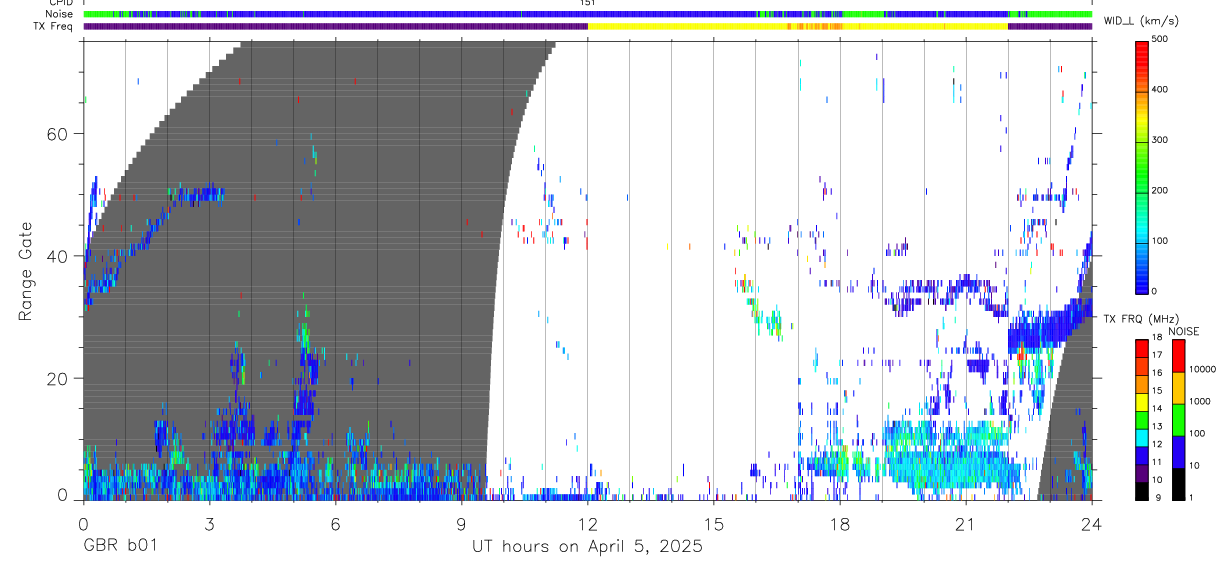The image size is (1228, 567).
Task: Click the '18' tick on TX FRQ bar
Action: click(1157, 339)
